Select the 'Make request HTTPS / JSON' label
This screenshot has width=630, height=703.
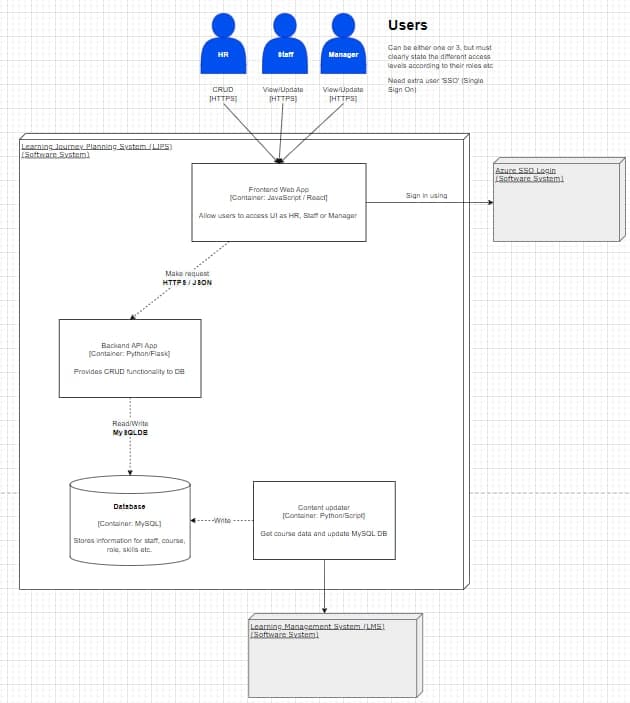(187, 278)
